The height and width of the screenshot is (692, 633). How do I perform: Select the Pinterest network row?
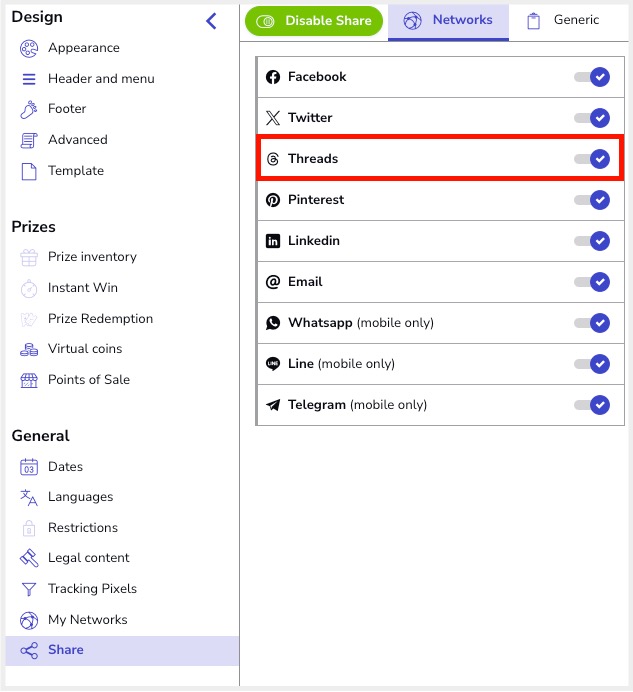440,200
